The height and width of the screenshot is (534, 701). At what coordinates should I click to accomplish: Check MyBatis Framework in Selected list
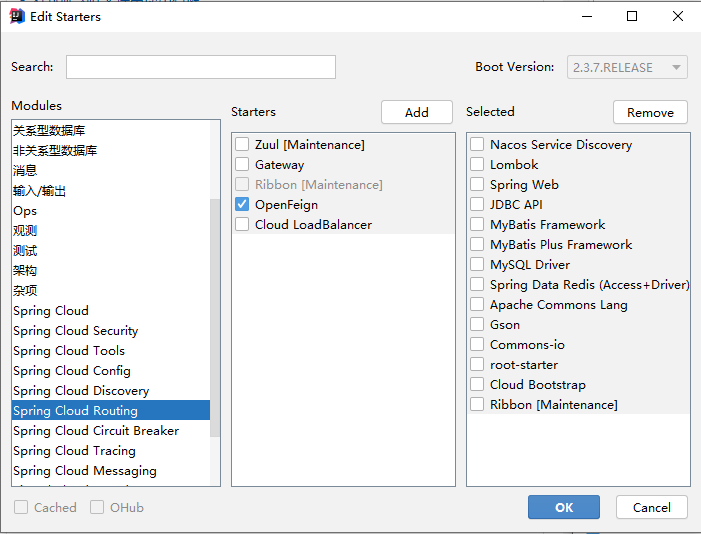tap(477, 225)
